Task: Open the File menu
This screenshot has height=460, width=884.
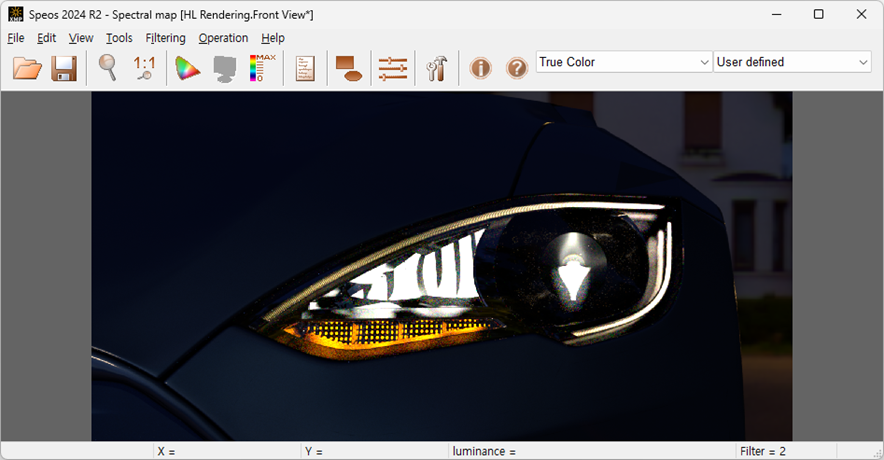Action: coord(15,38)
